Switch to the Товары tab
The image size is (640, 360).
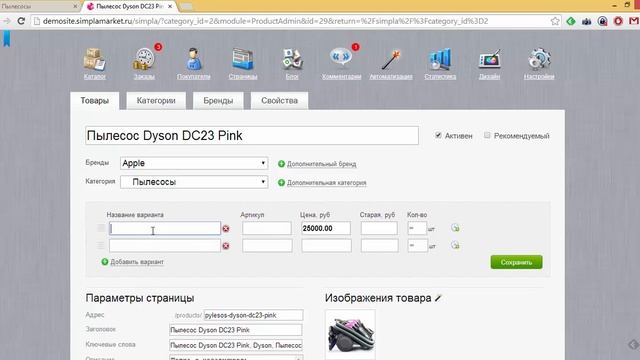(x=95, y=101)
